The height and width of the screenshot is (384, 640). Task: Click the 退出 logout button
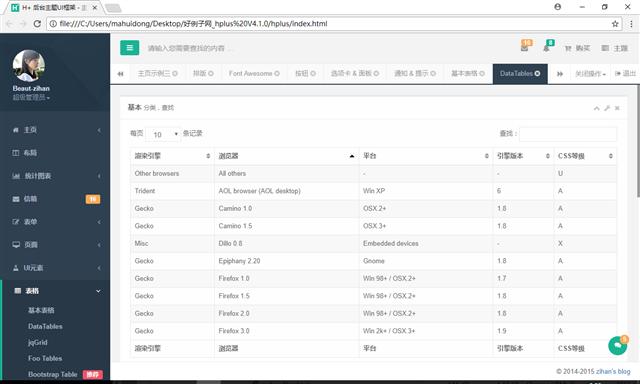625,73
